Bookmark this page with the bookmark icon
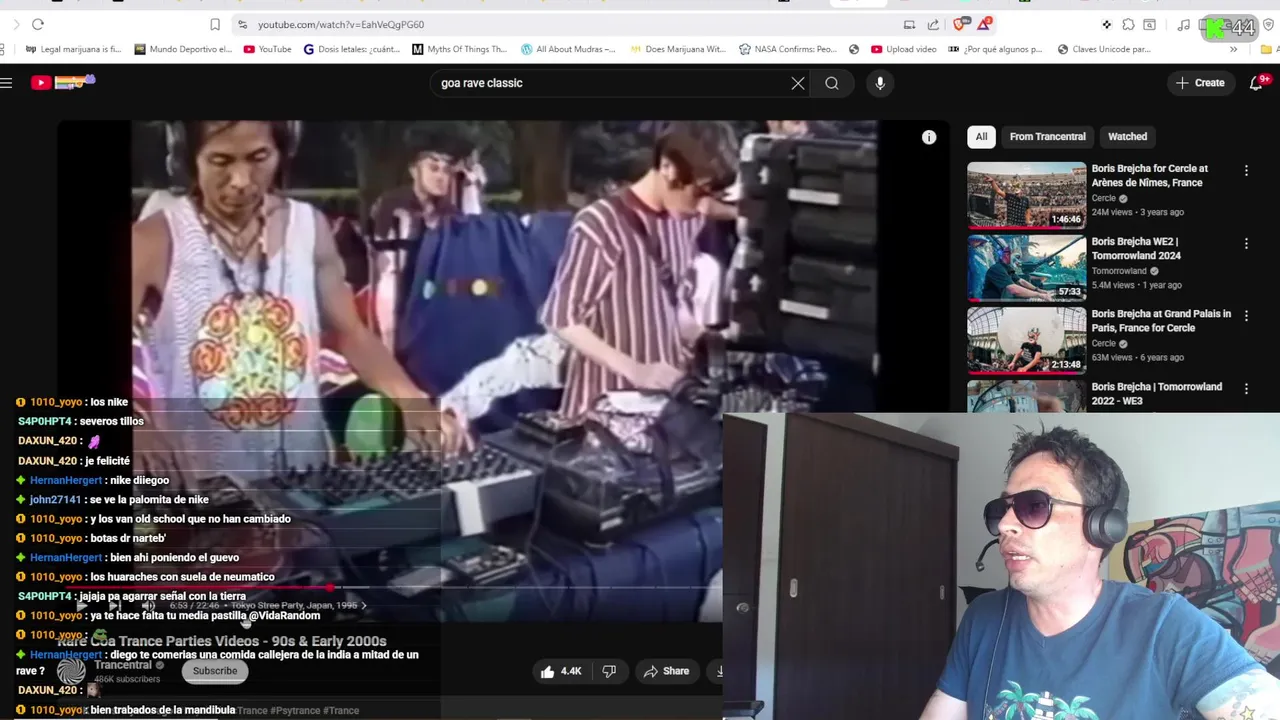 pyautogui.click(x=215, y=24)
